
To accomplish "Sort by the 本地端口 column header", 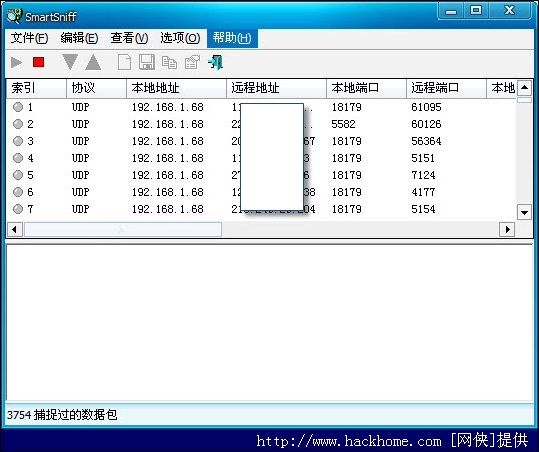I will coord(366,88).
